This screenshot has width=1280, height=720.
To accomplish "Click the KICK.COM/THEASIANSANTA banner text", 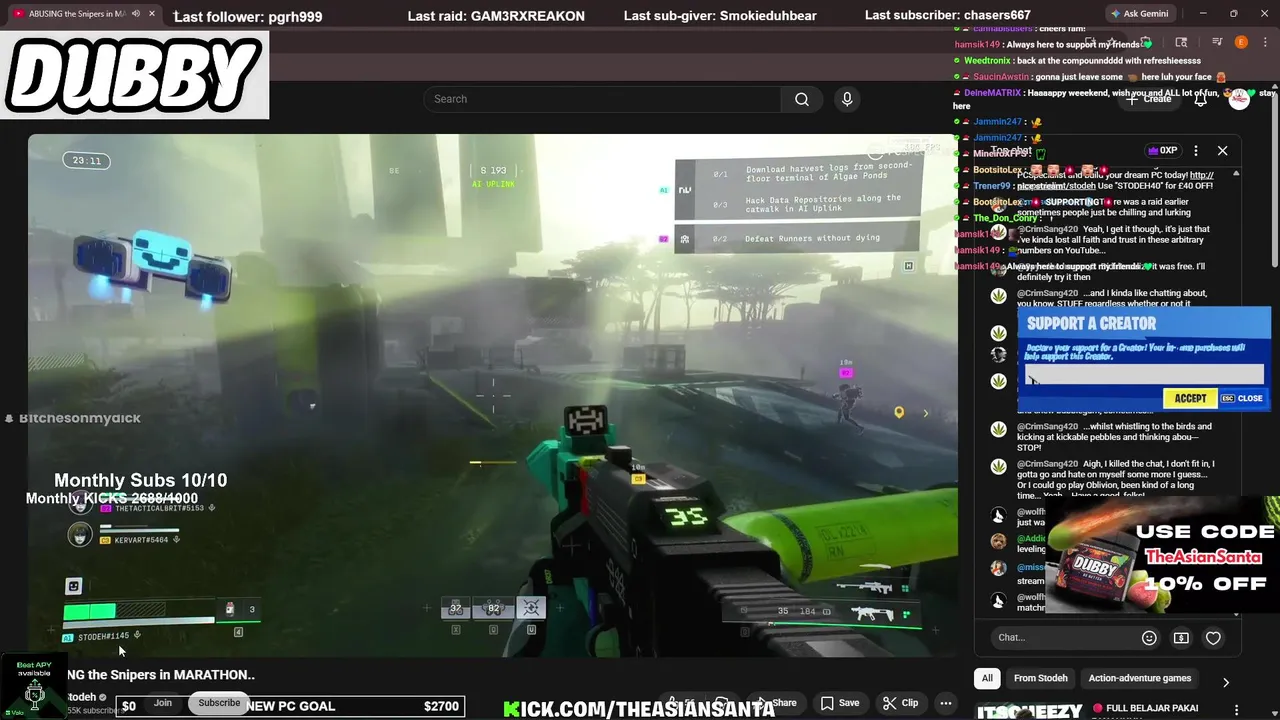I will pos(639,709).
